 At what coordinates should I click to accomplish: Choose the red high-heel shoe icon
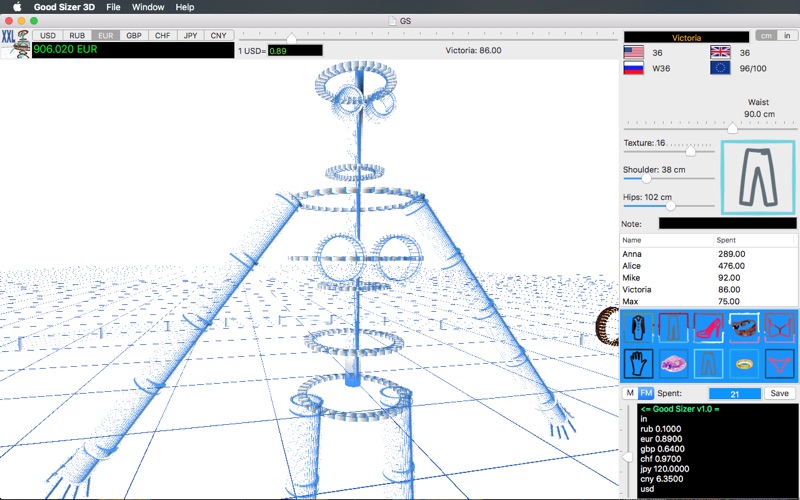point(708,327)
